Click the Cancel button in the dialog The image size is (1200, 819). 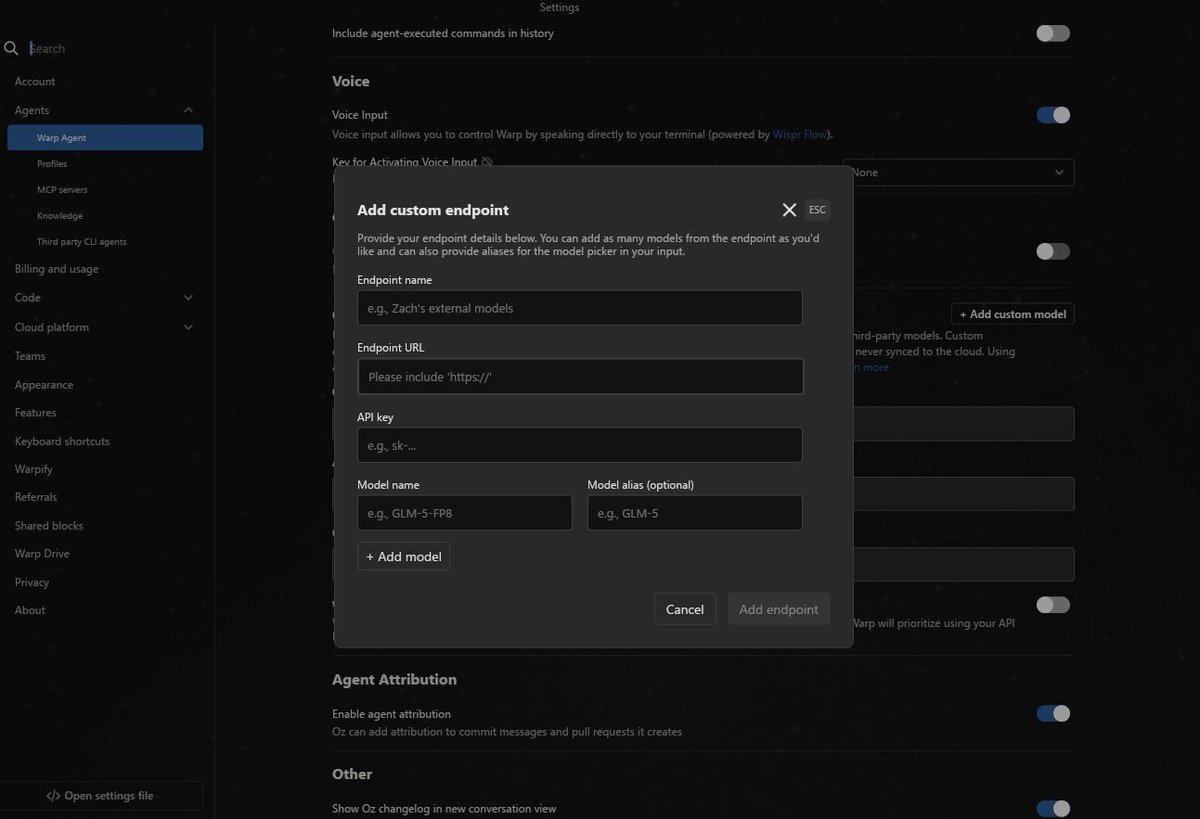point(685,609)
